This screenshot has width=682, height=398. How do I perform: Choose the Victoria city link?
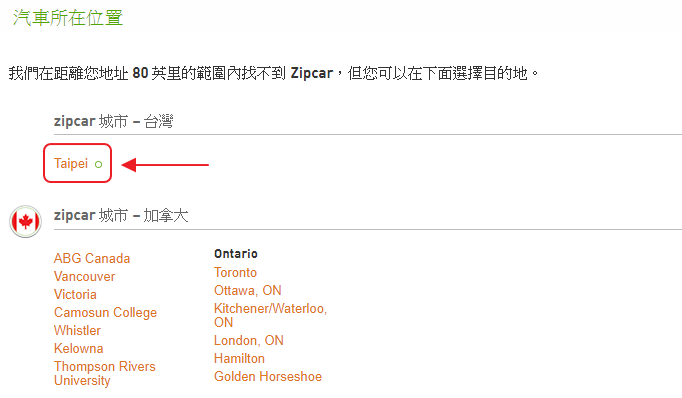coord(75,294)
